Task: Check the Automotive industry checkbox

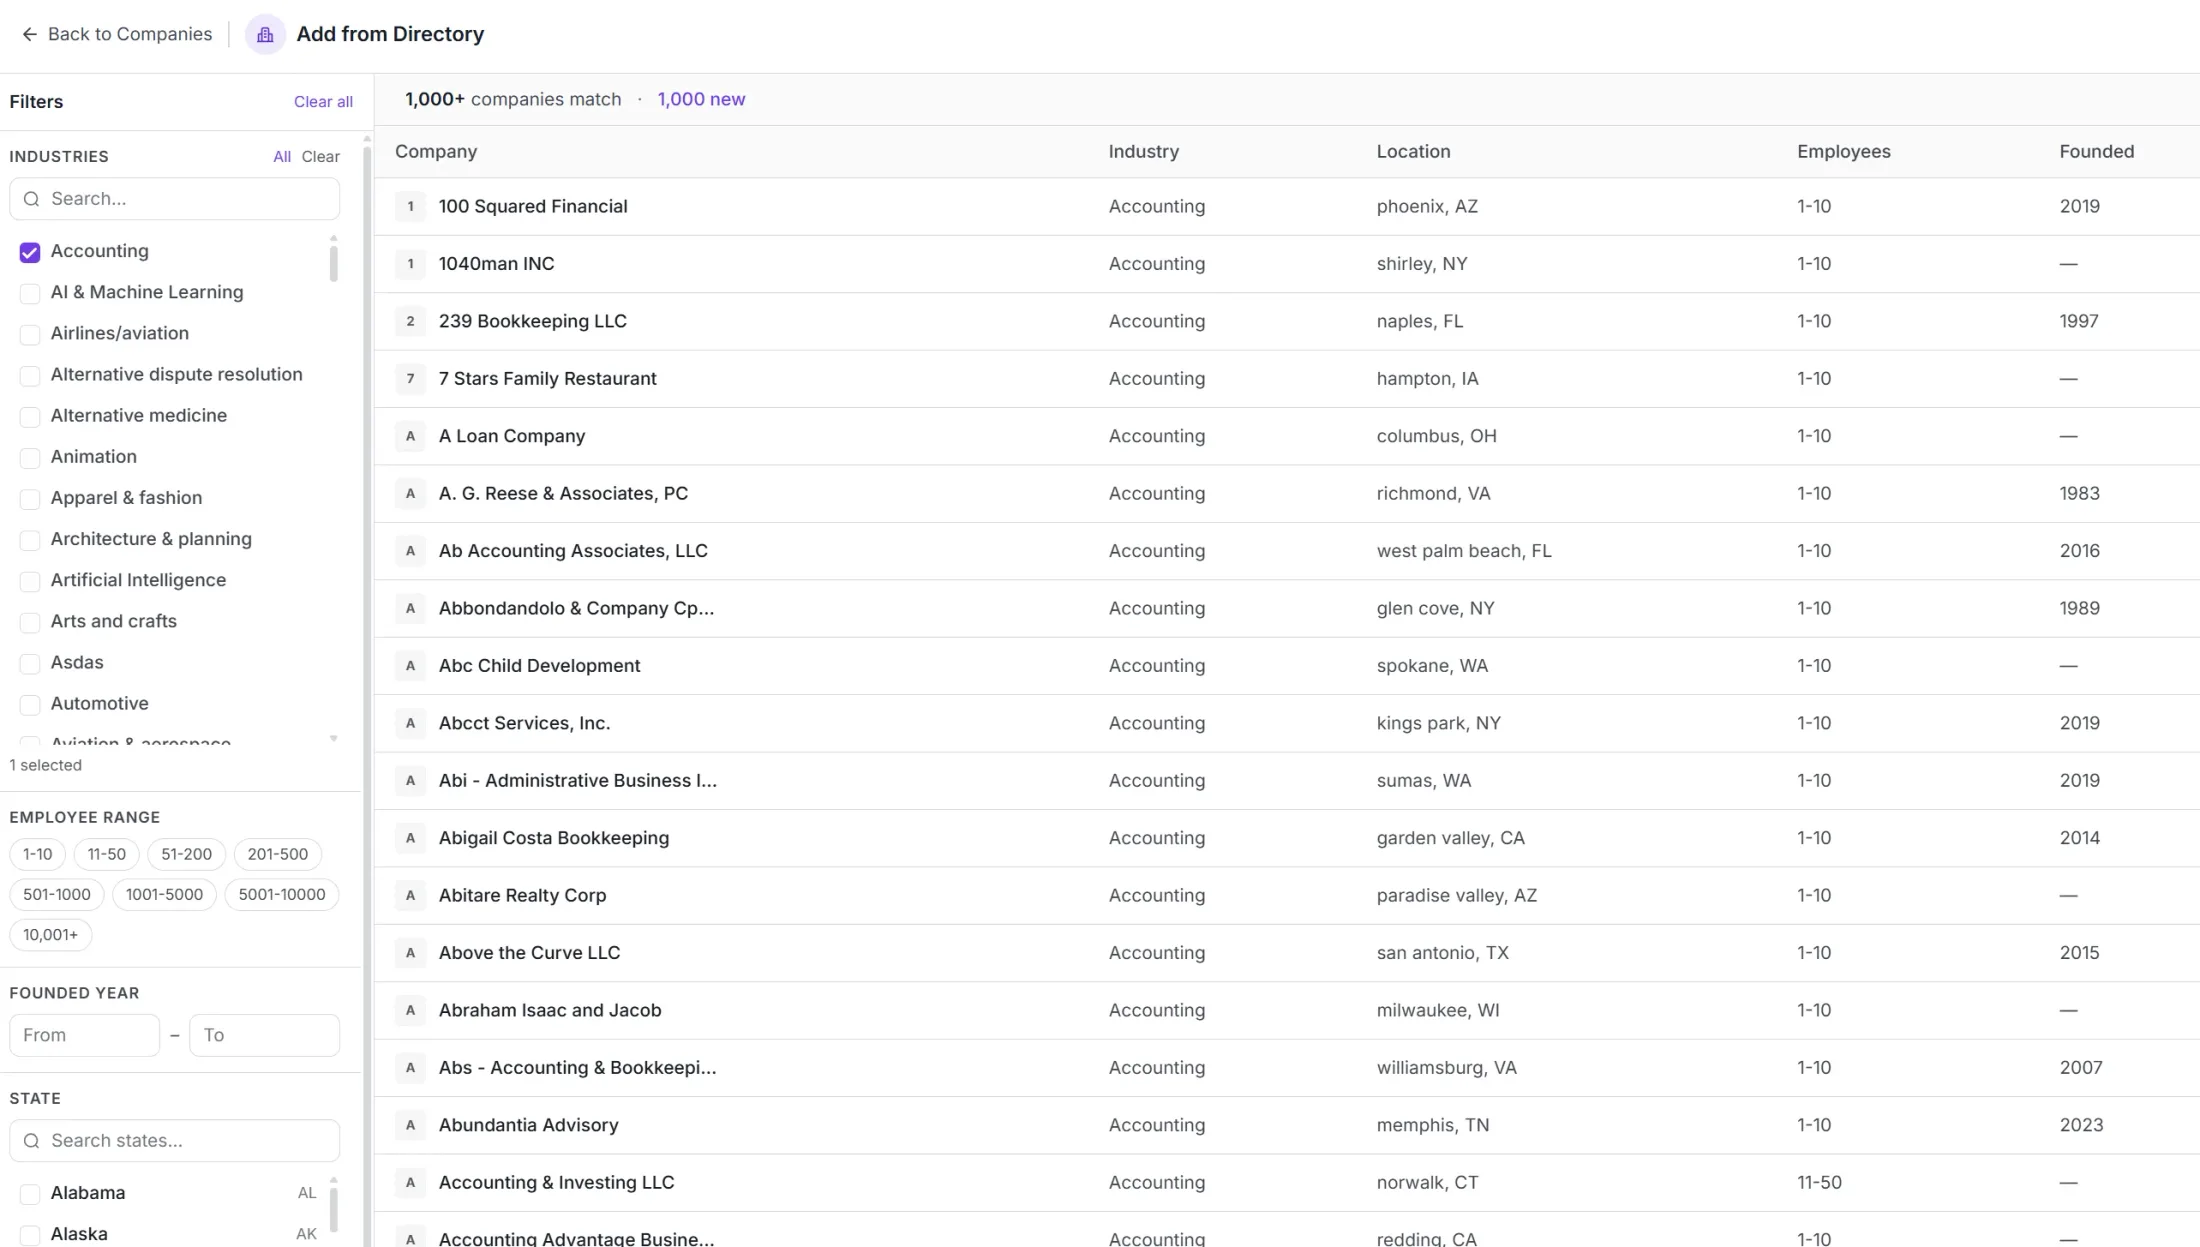Action: point(30,704)
